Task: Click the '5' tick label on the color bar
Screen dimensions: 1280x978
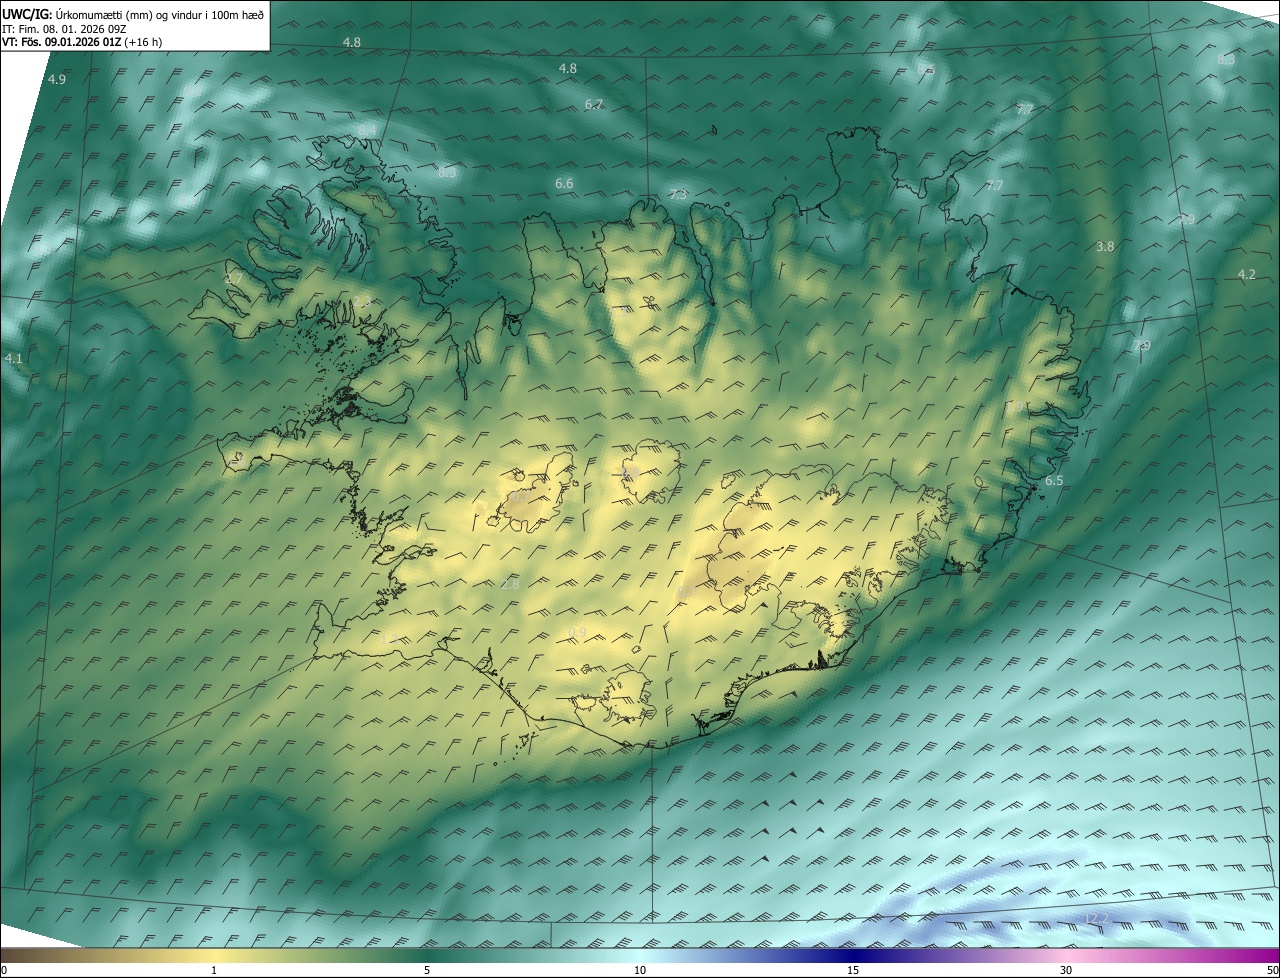Action: (x=427, y=971)
